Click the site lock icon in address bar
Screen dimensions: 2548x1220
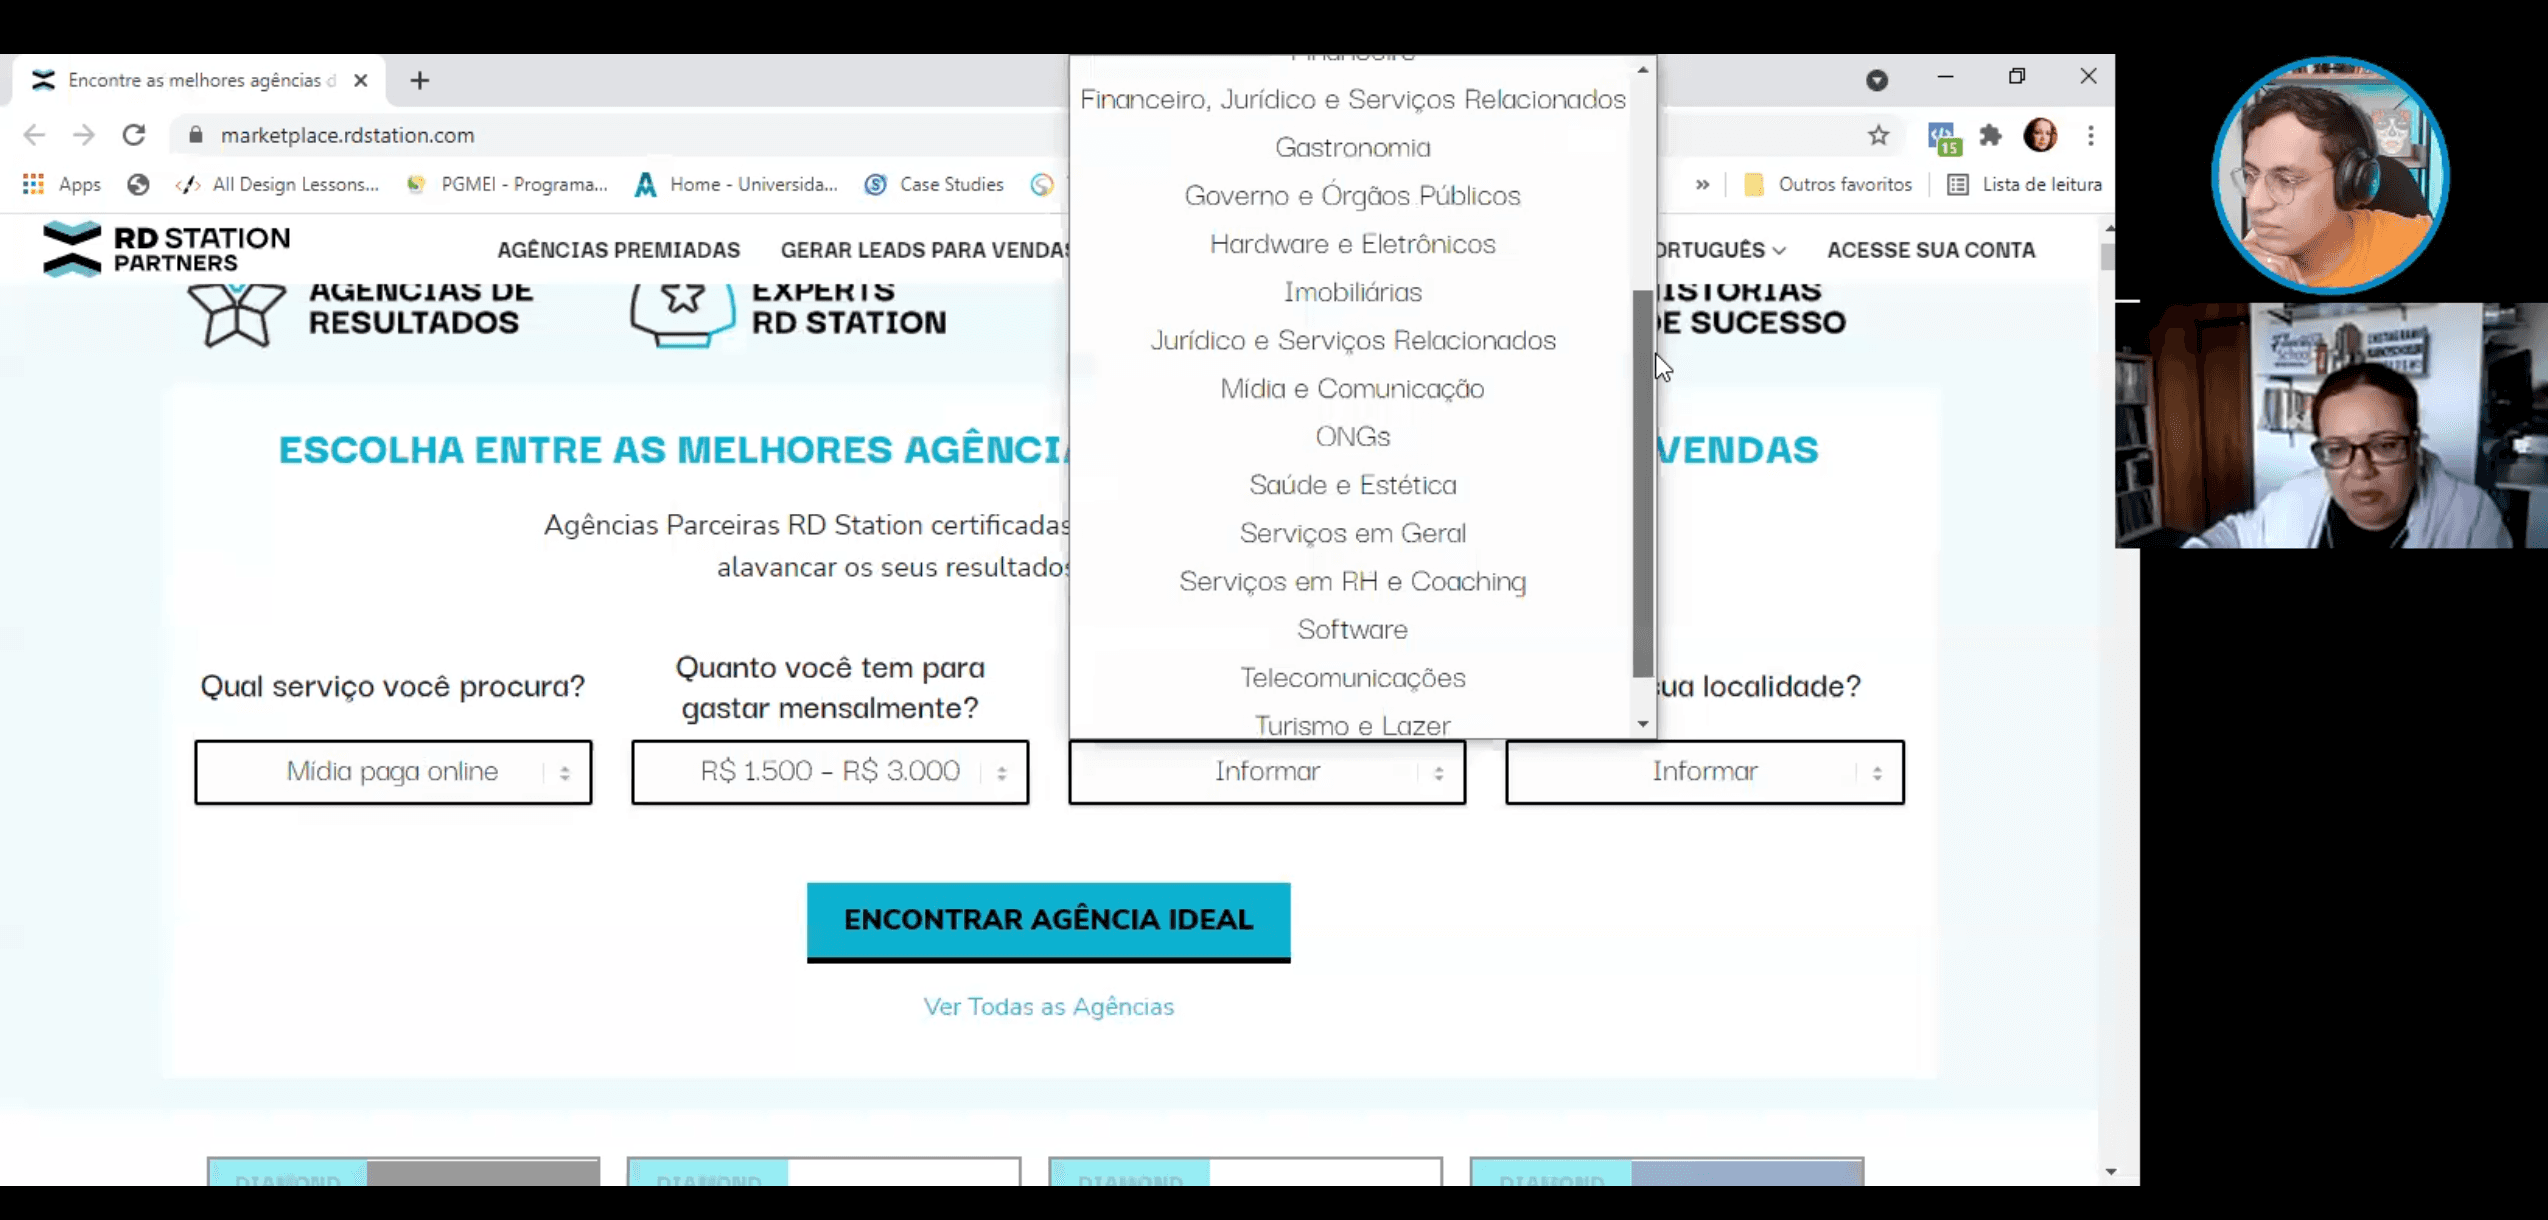pyautogui.click(x=196, y=135)
